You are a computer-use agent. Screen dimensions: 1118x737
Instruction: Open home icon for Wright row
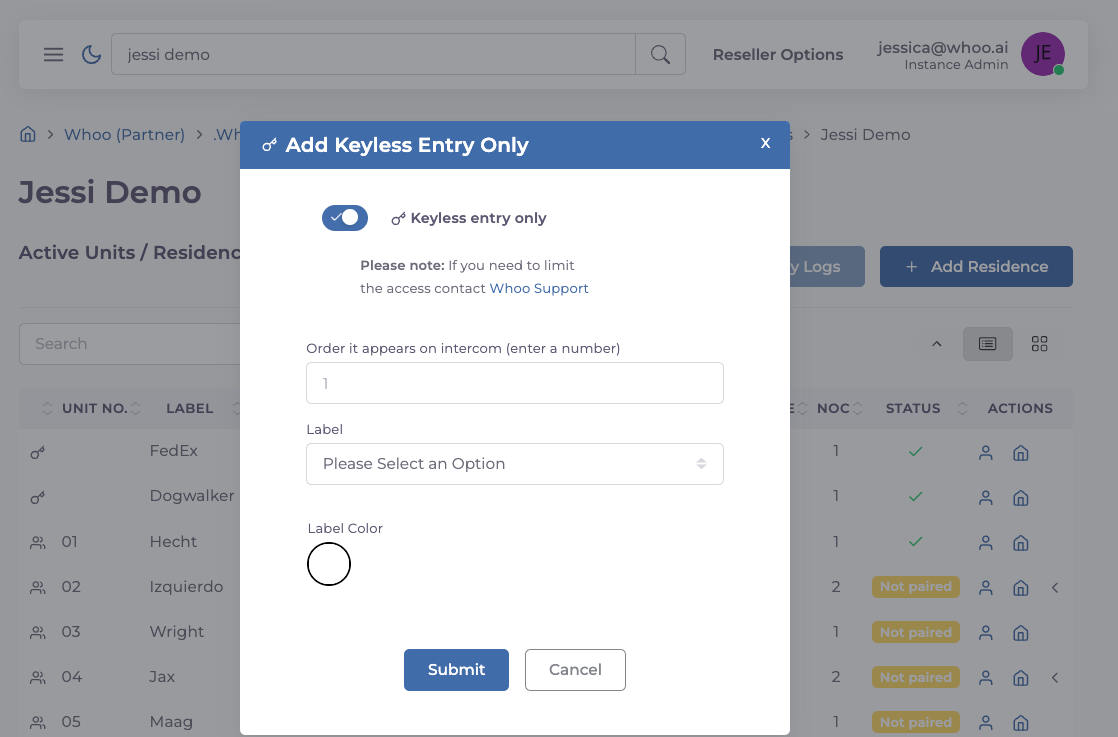click(x=1021, y=633)
